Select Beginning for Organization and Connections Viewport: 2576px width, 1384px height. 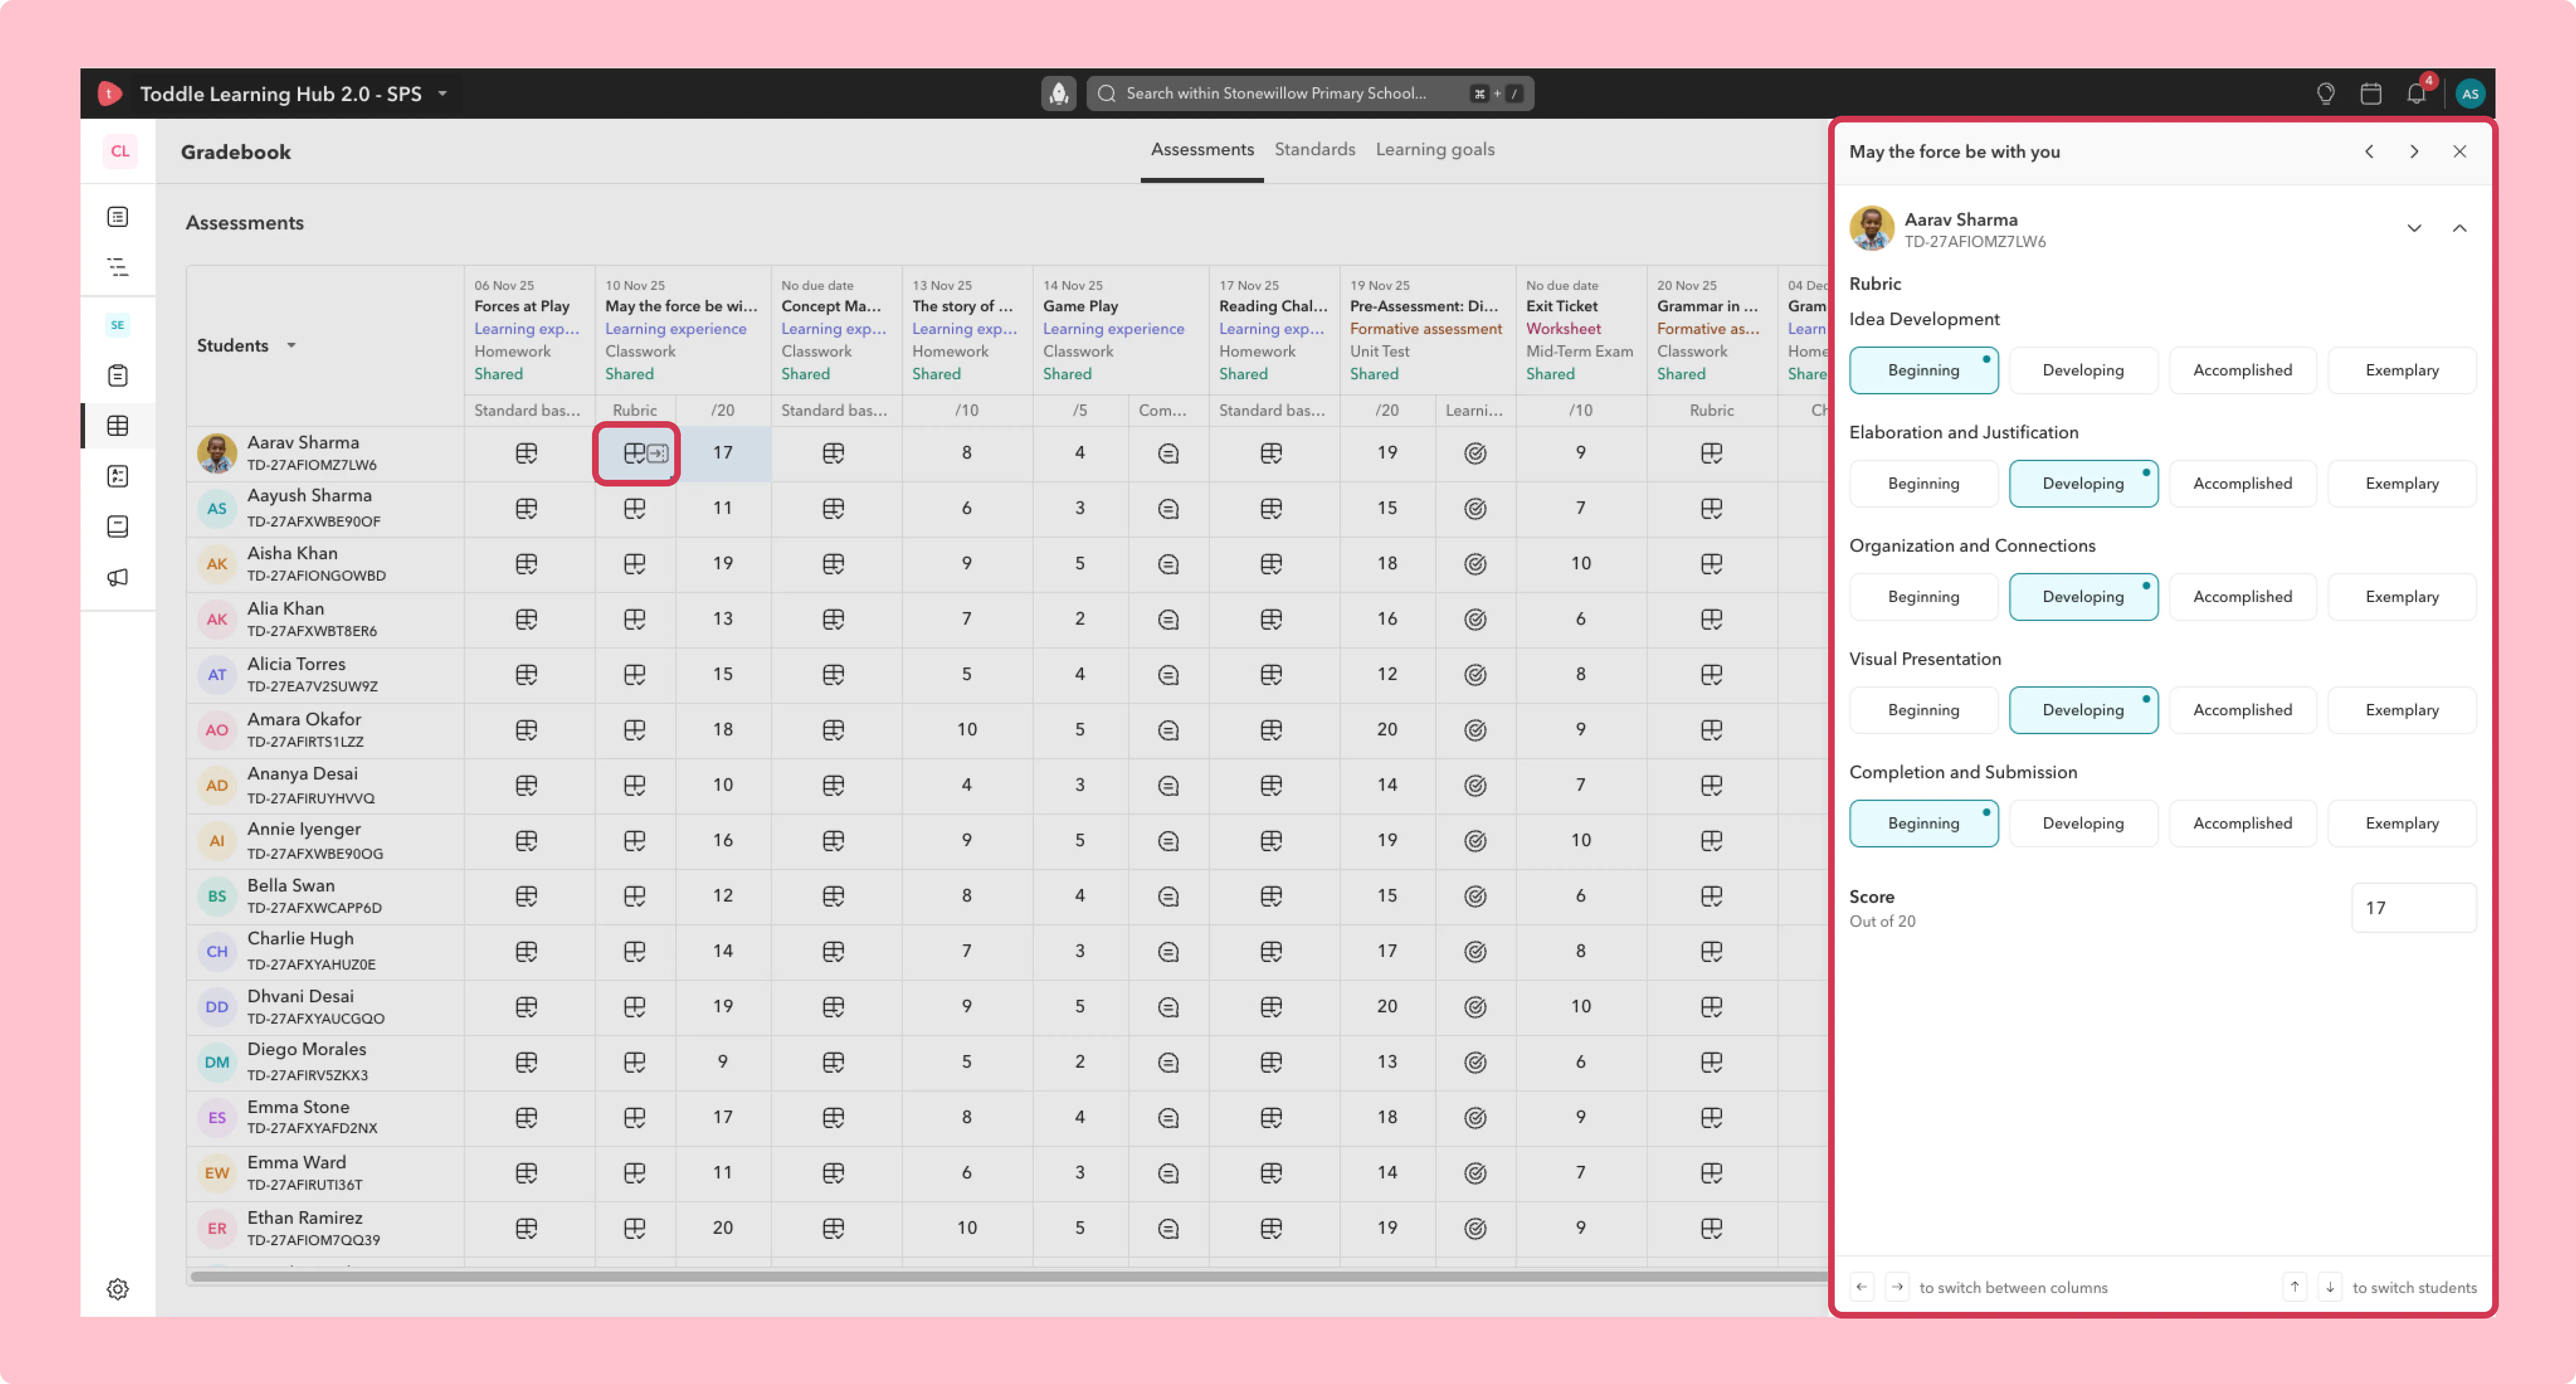tap(1923, 597)
